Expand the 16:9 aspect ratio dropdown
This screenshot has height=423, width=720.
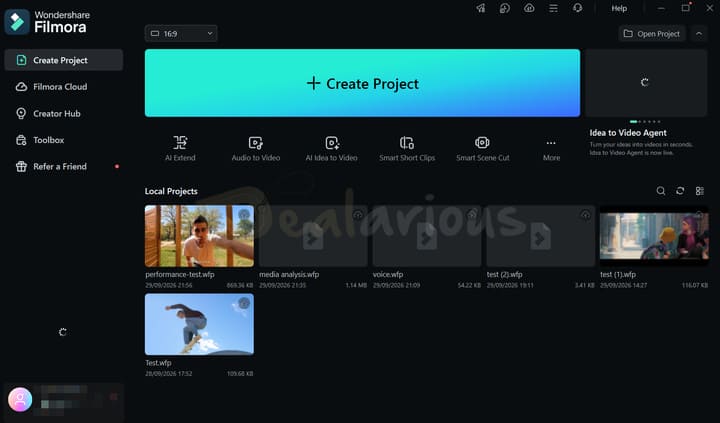[181, 34]
